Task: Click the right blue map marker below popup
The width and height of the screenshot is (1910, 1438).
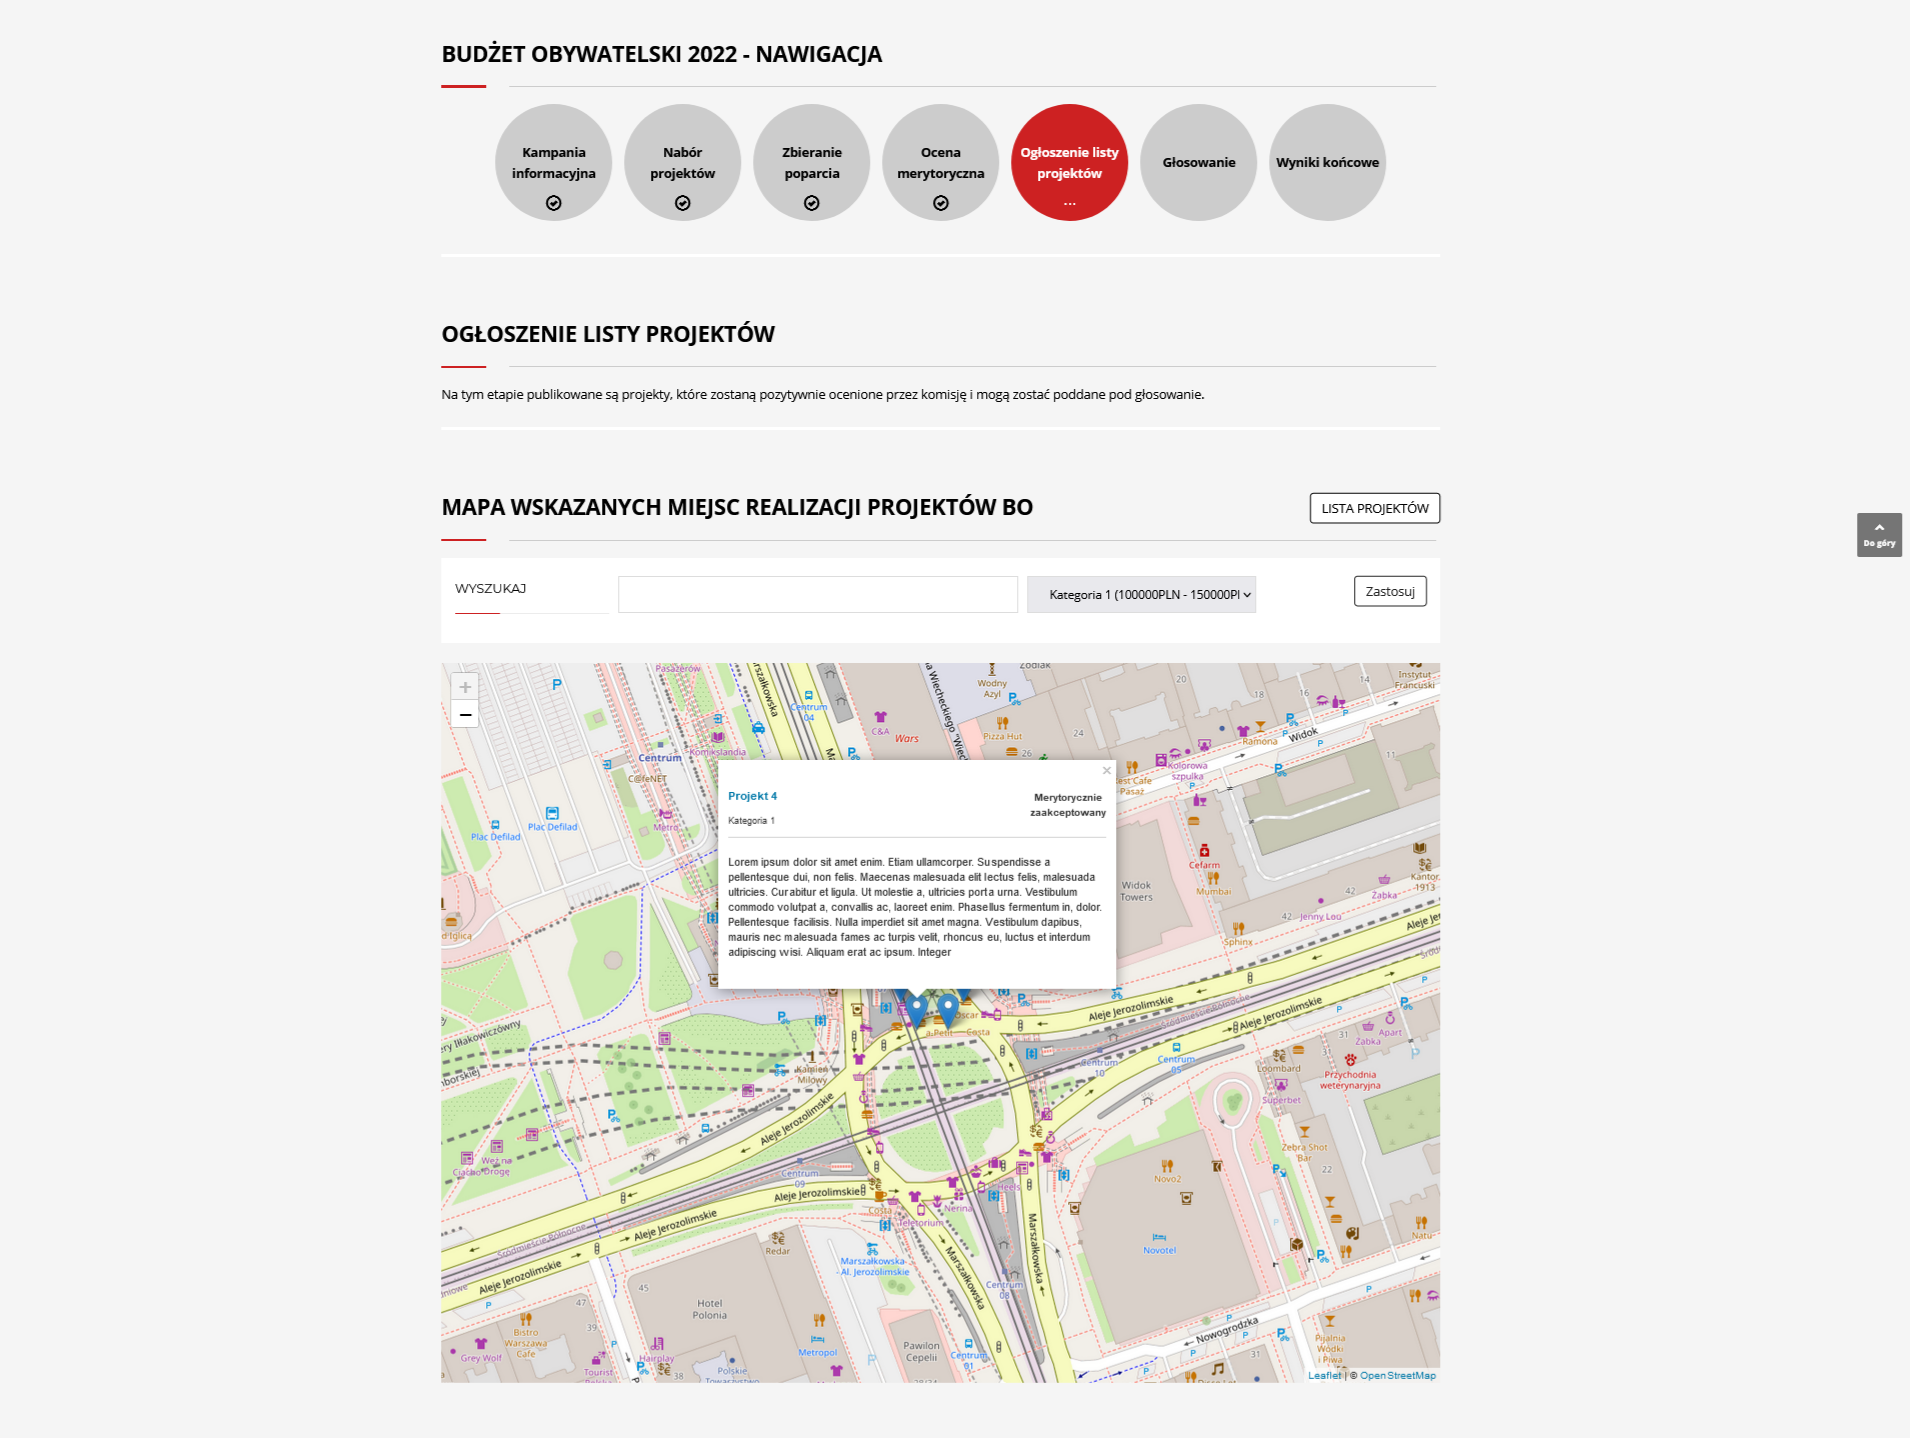Action: pos(947,1010)
